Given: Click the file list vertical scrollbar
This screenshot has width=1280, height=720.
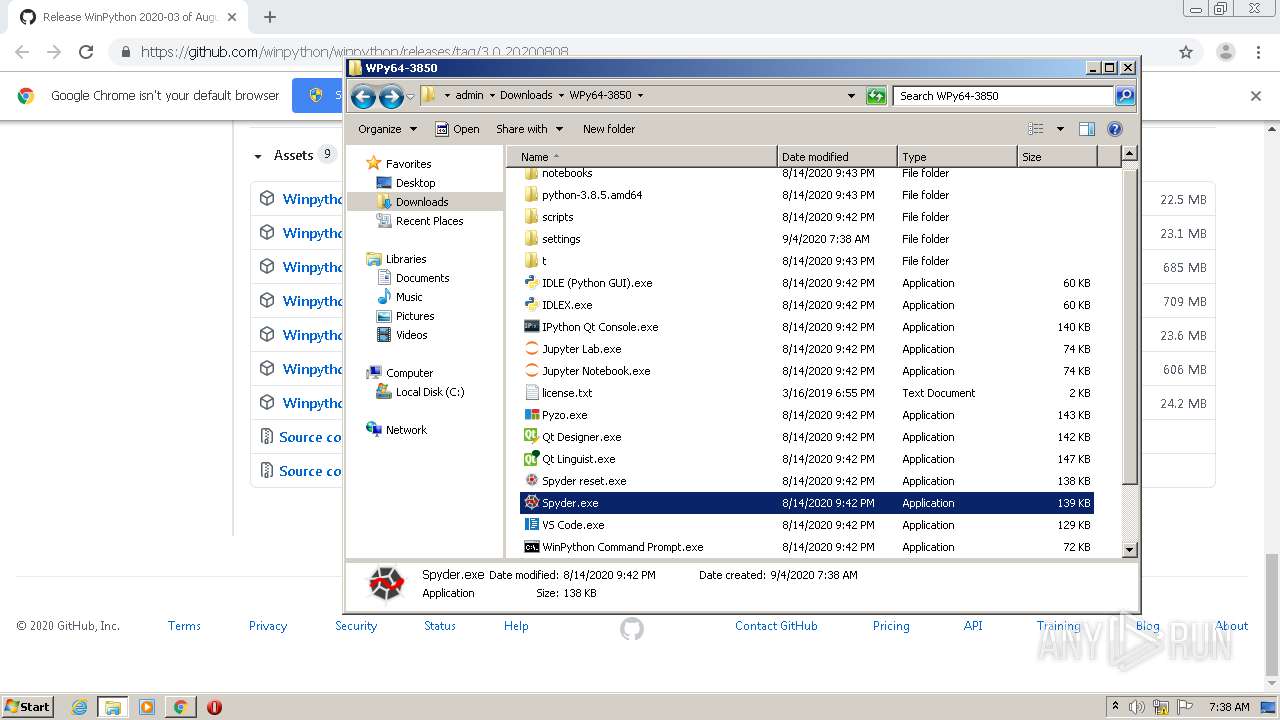Looking at the screenshot, I should pos(1129,328).
